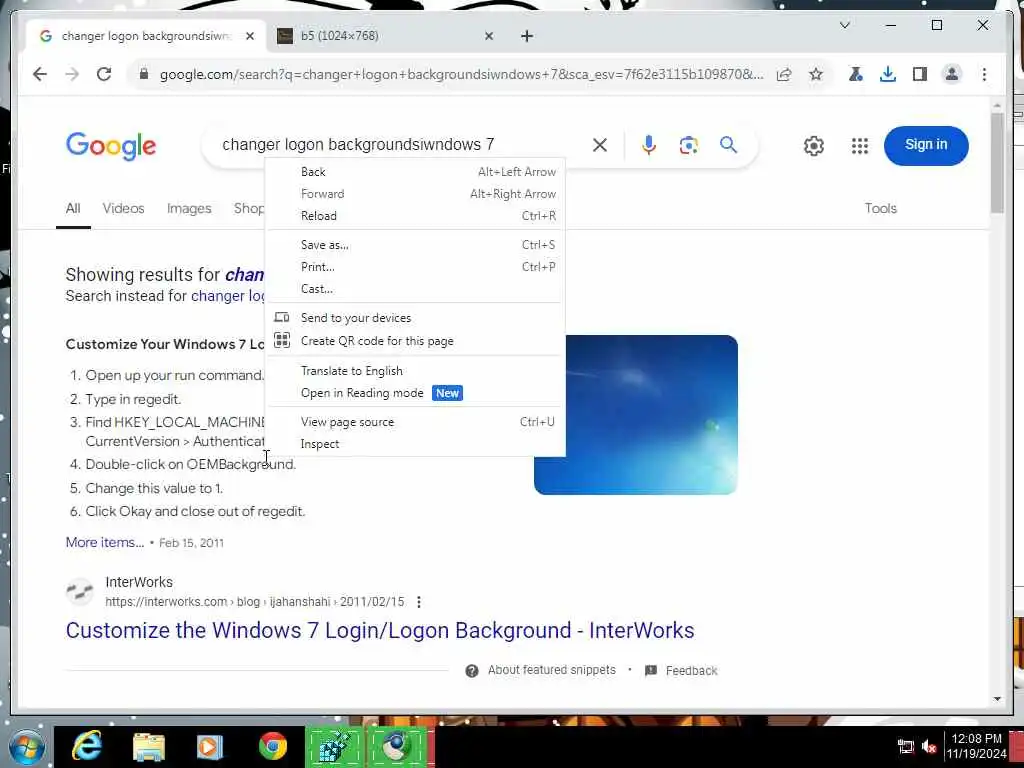Open the Google apps grid

[x=860, y=146]
